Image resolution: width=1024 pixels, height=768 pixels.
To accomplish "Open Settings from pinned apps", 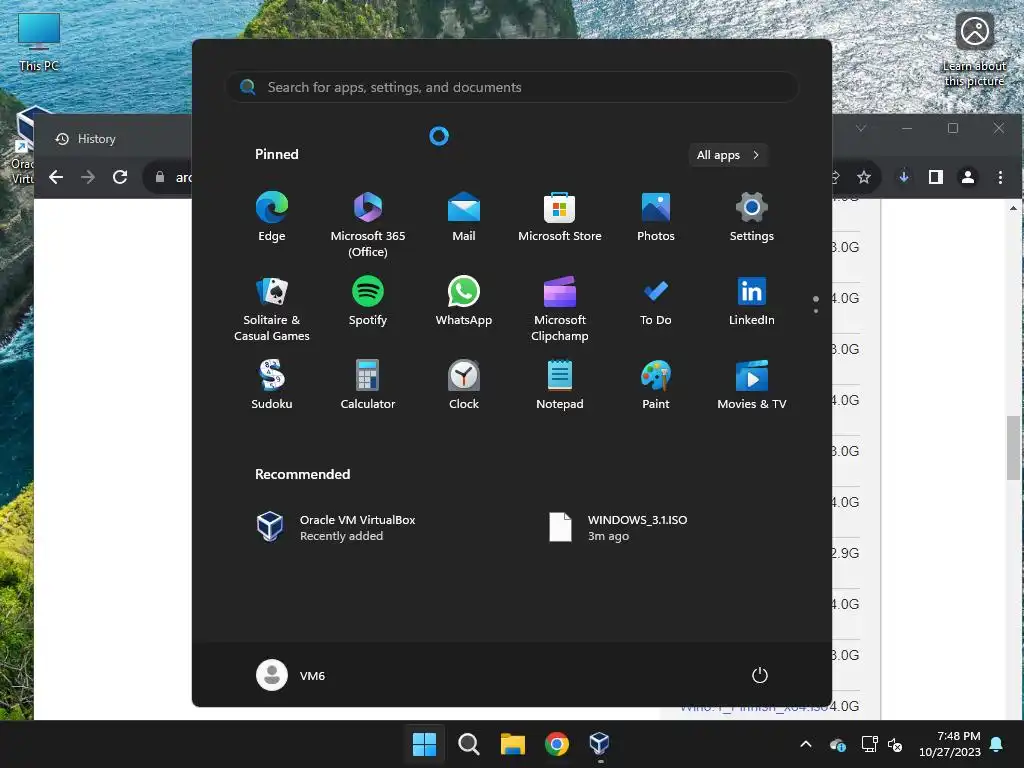I will (752, 217).
